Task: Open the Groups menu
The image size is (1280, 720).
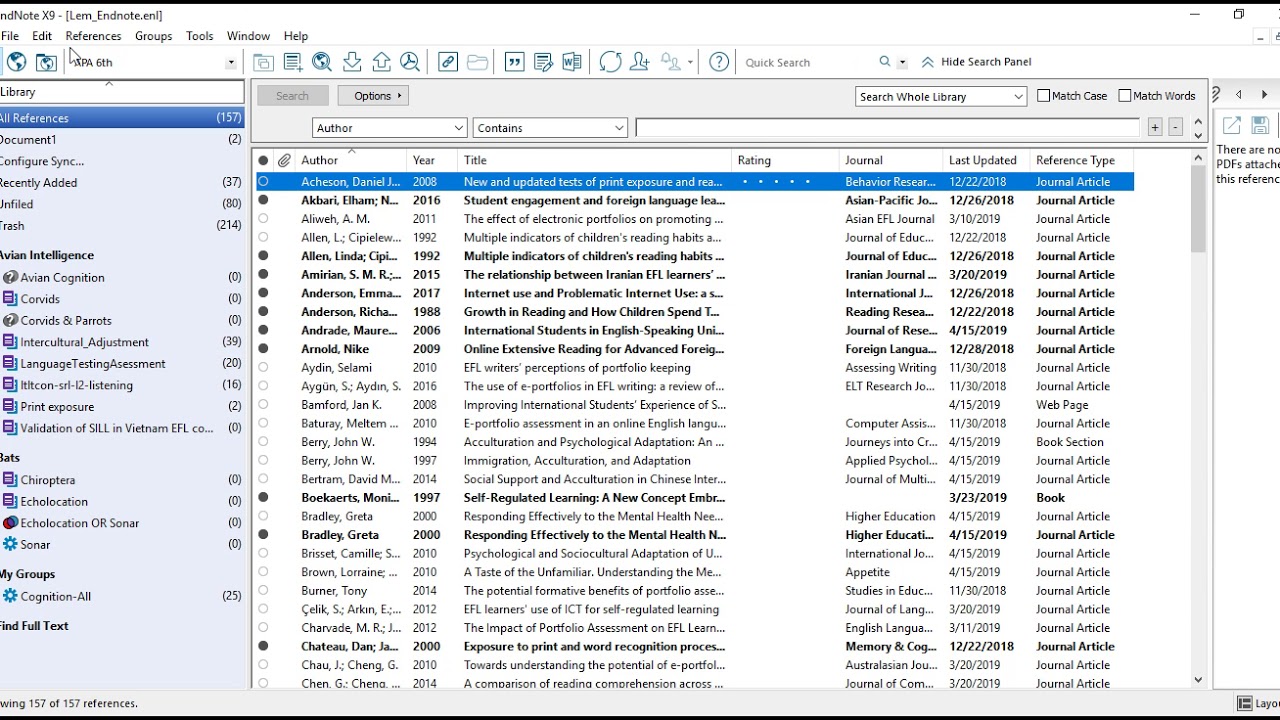Action: [x=153, y=36]
